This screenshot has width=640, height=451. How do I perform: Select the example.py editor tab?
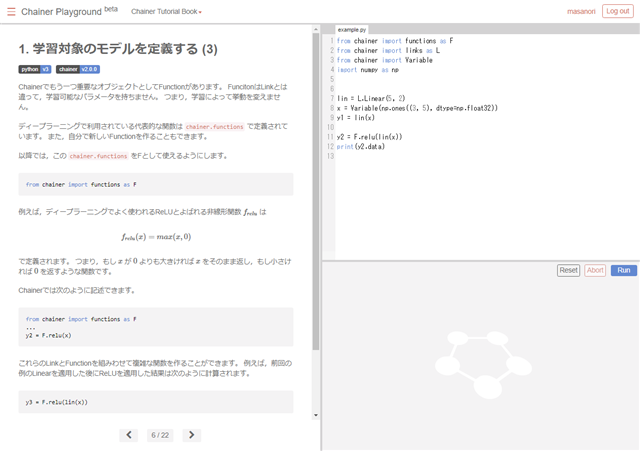tap(352, 30)
